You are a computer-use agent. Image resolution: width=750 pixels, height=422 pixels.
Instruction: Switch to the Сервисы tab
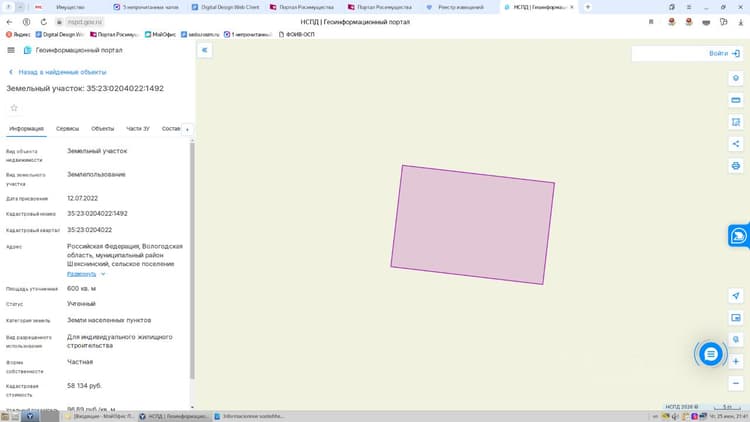[x=67, y=129]
